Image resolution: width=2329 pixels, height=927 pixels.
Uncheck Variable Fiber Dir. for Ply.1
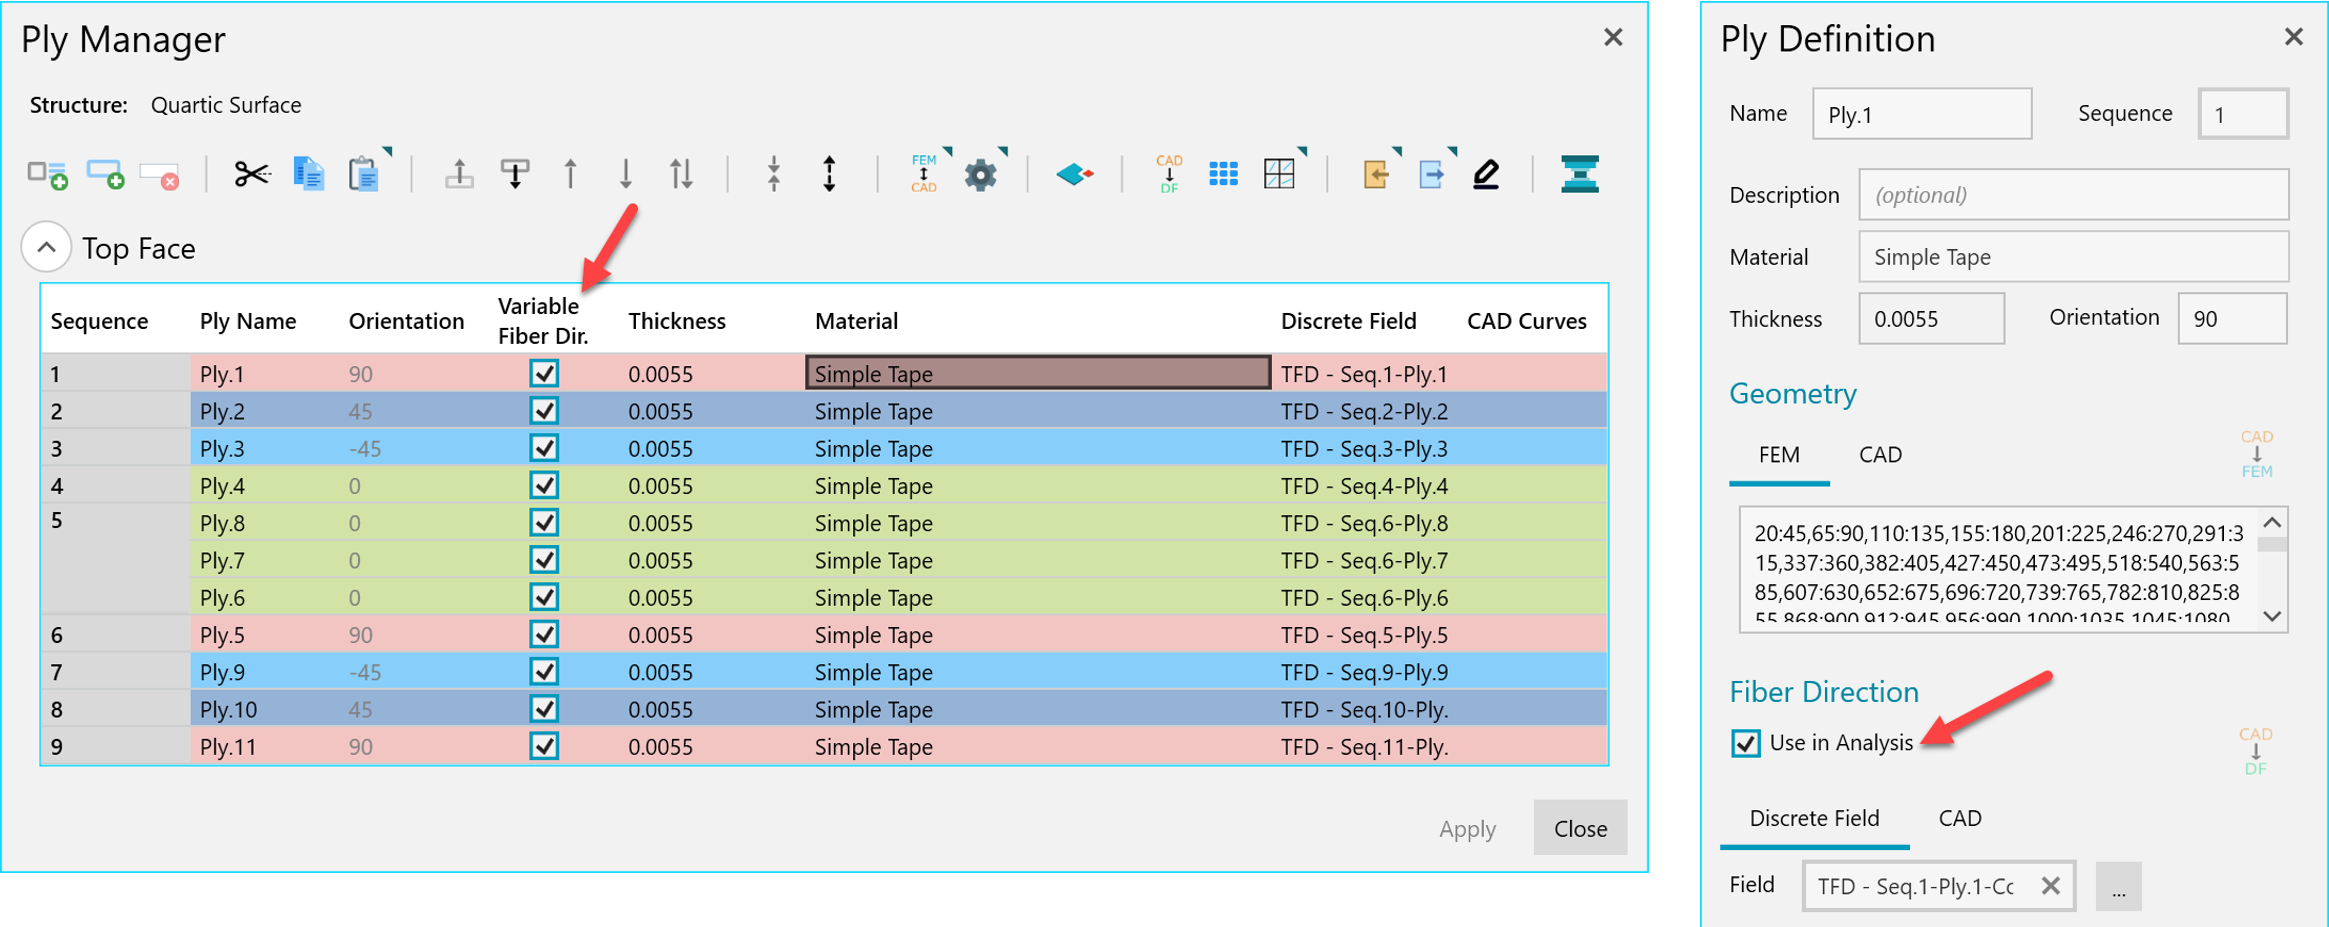tap(544, 373)
